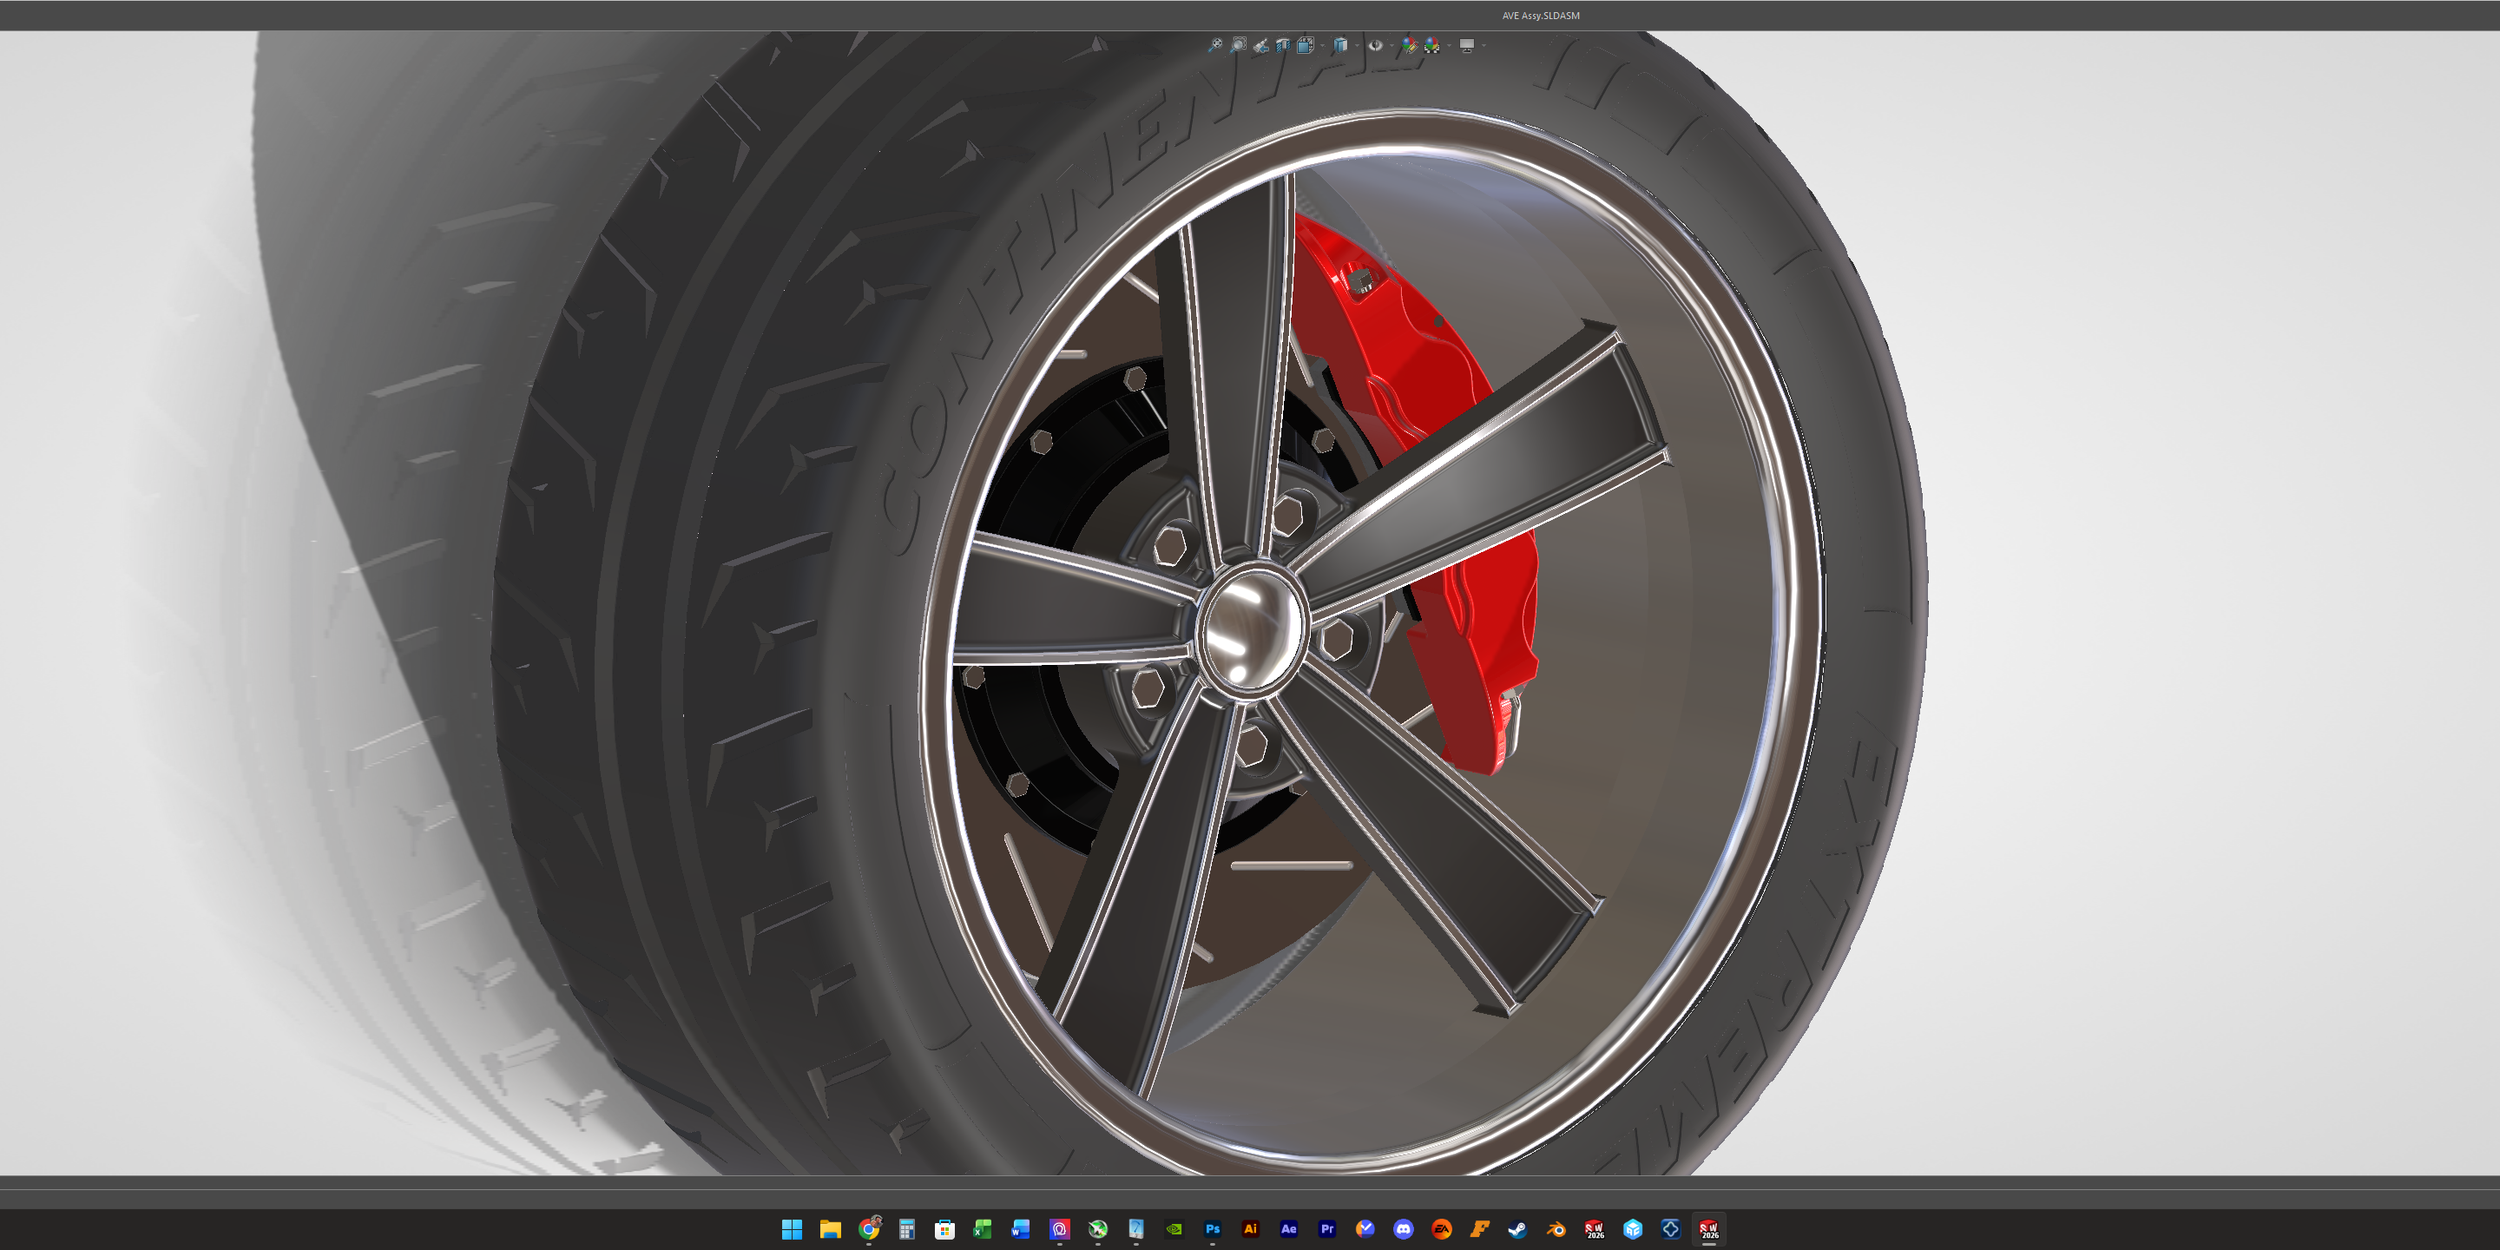Open Discord from the taskbar
2500x1250 pixels.
coord(1403,1229)
